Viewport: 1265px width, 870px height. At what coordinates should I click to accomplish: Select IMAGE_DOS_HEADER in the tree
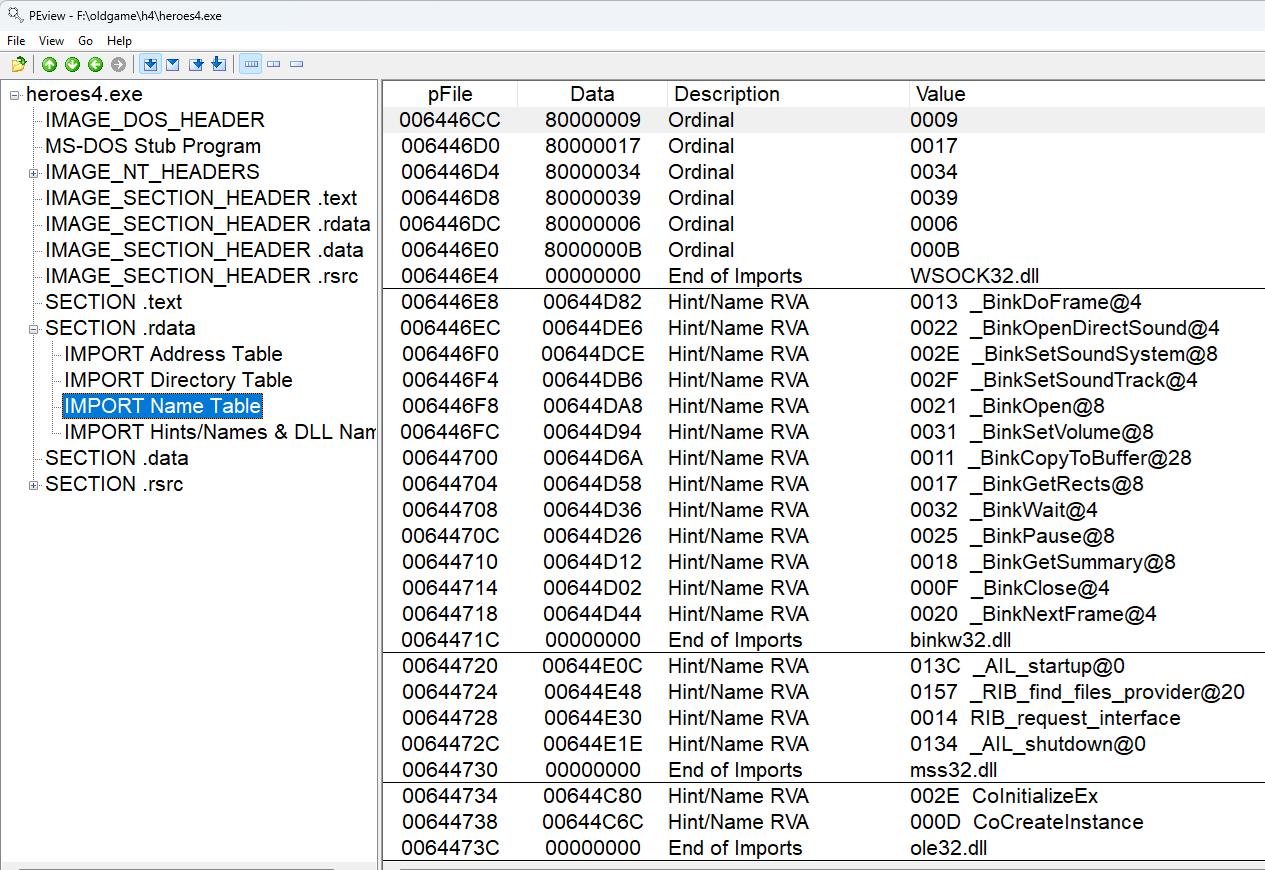(155, 120)
